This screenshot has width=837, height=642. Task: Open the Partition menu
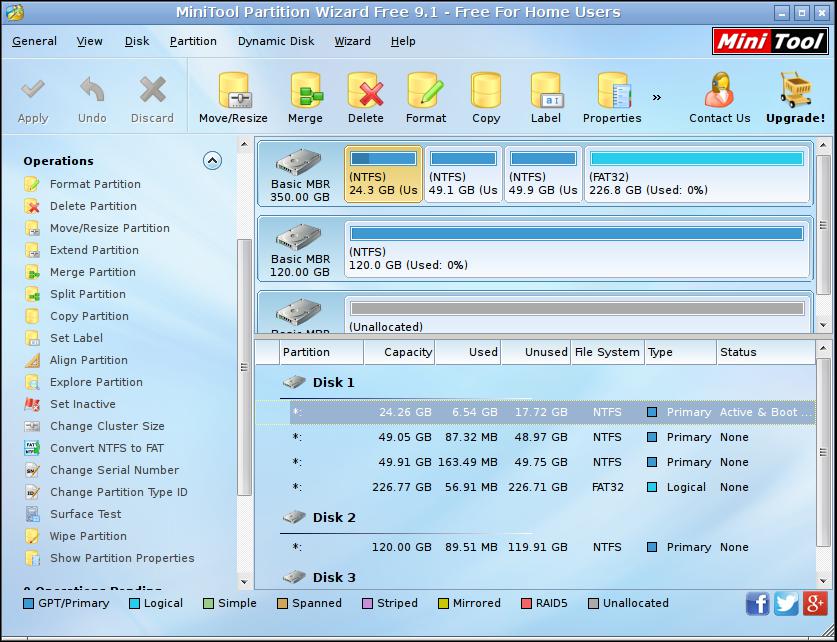click(x=193, y=41)
